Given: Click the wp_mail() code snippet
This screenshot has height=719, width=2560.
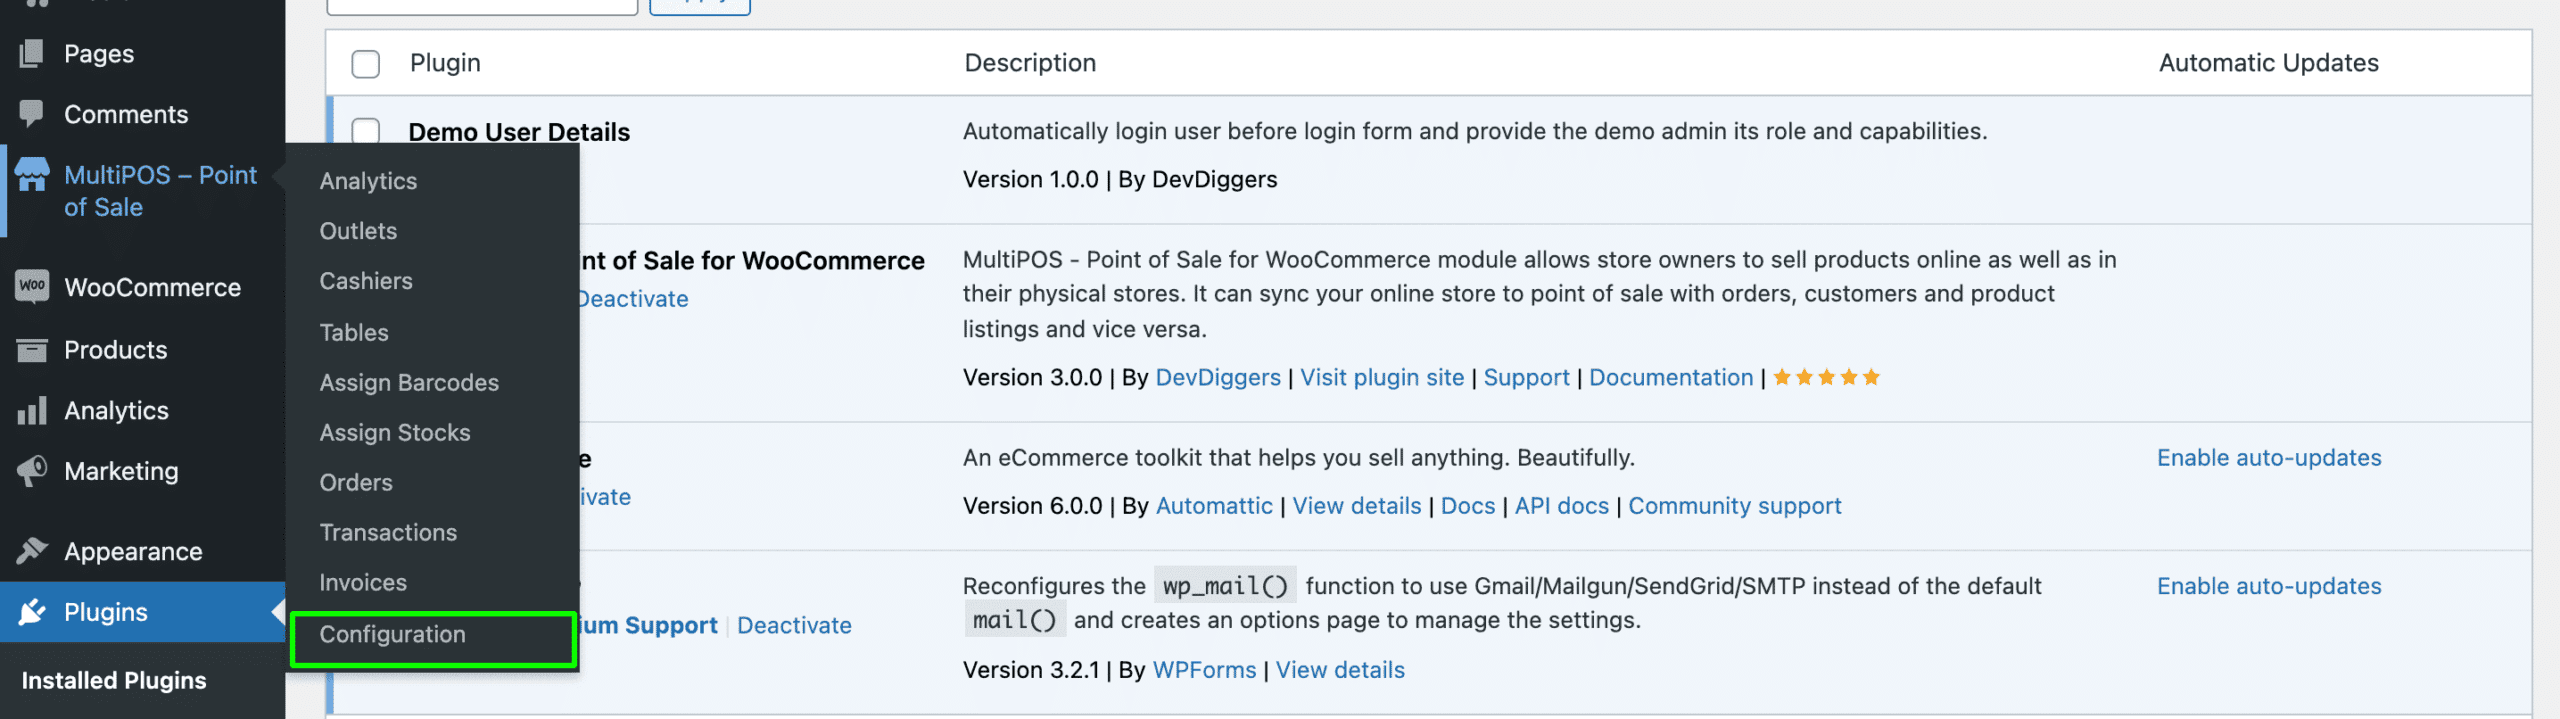Looking at the screenshot, I should tap(1225, 585).
